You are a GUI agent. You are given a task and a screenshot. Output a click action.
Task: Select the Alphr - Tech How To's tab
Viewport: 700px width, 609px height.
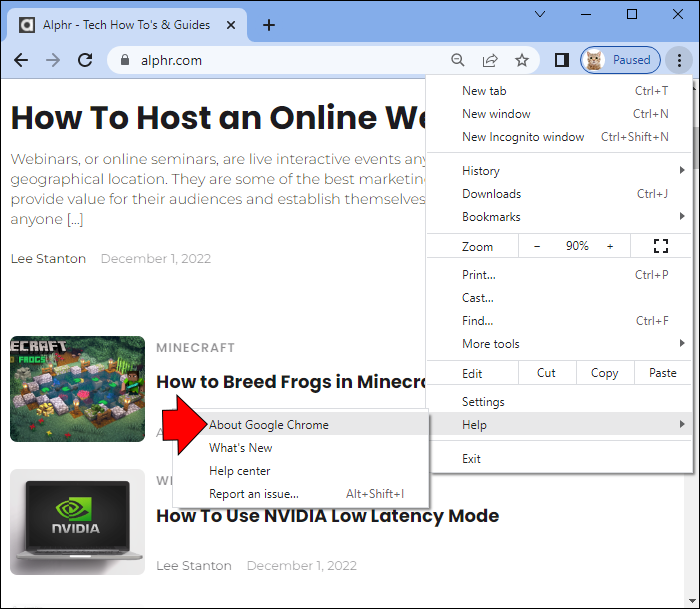(x=127, y=25)
